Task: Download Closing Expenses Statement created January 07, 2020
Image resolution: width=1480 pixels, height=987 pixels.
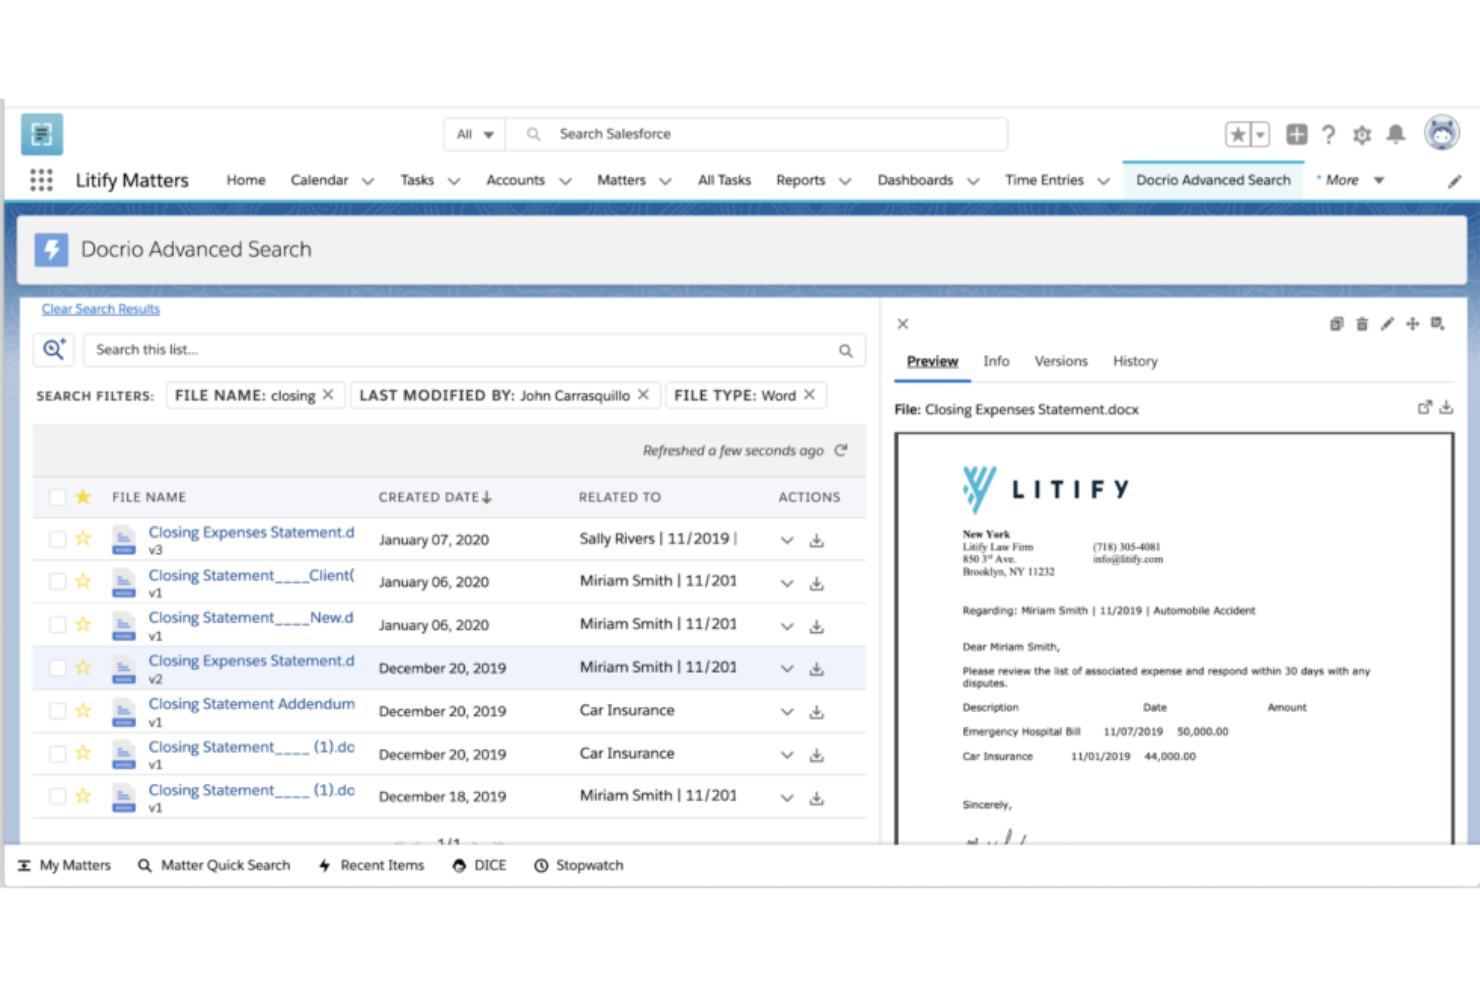Action: [817, 540]
